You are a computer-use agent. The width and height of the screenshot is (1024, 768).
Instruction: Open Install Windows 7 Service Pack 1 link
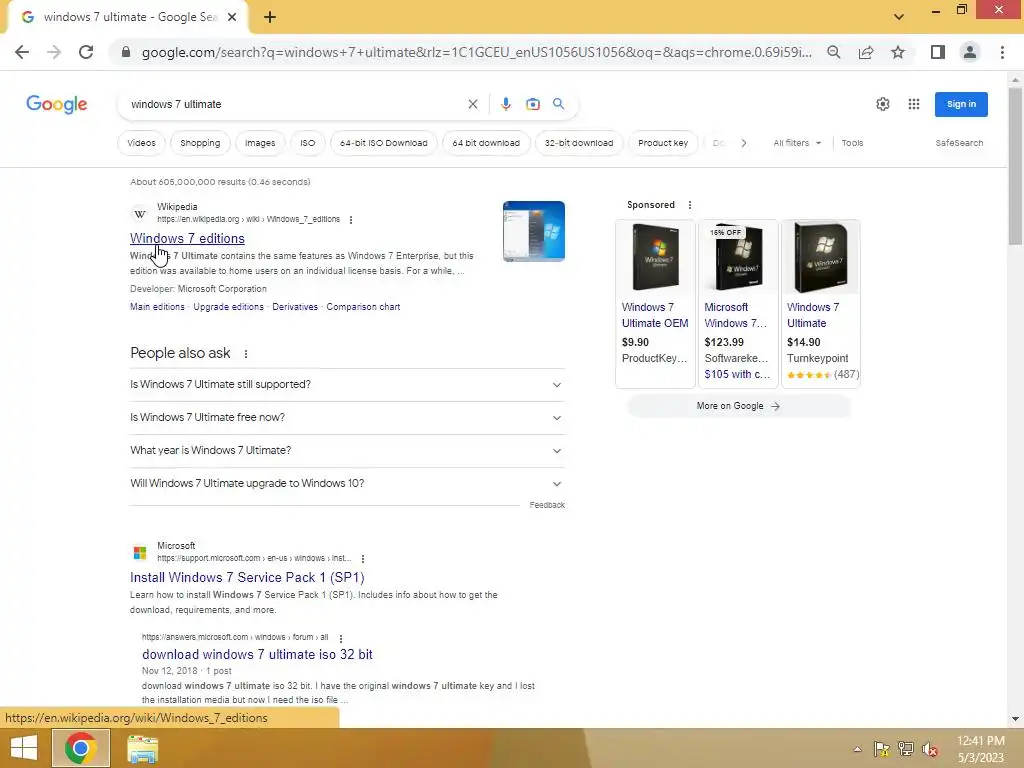pos(248,577)
